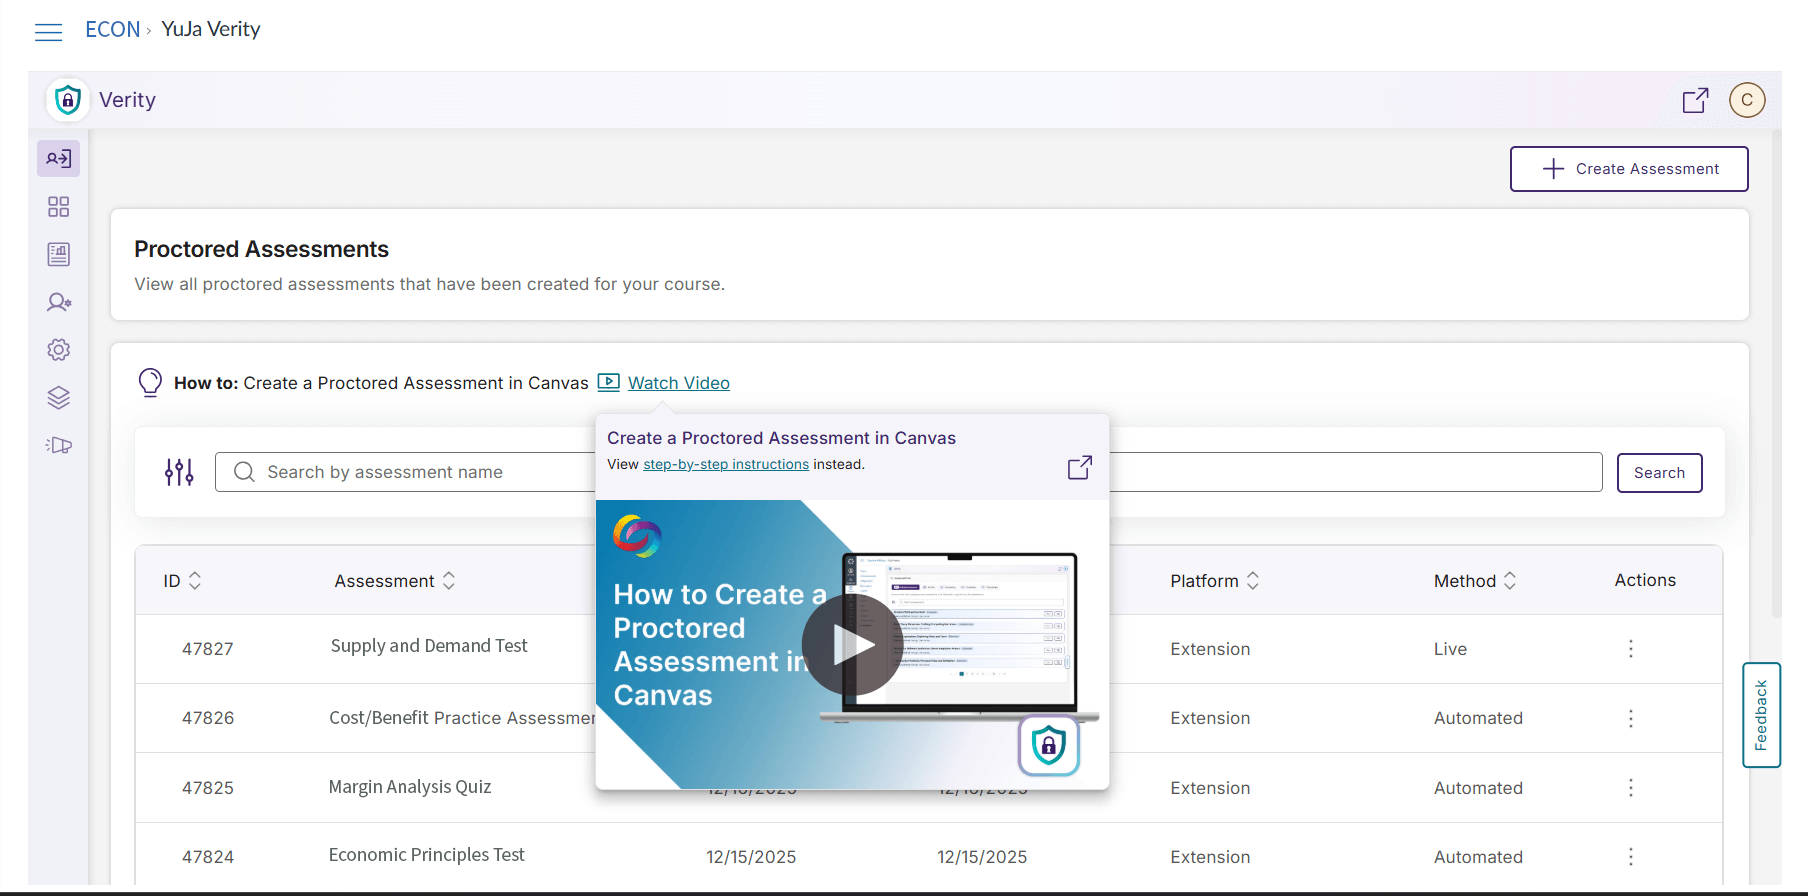Open the hamburger navigation menu

48,32
